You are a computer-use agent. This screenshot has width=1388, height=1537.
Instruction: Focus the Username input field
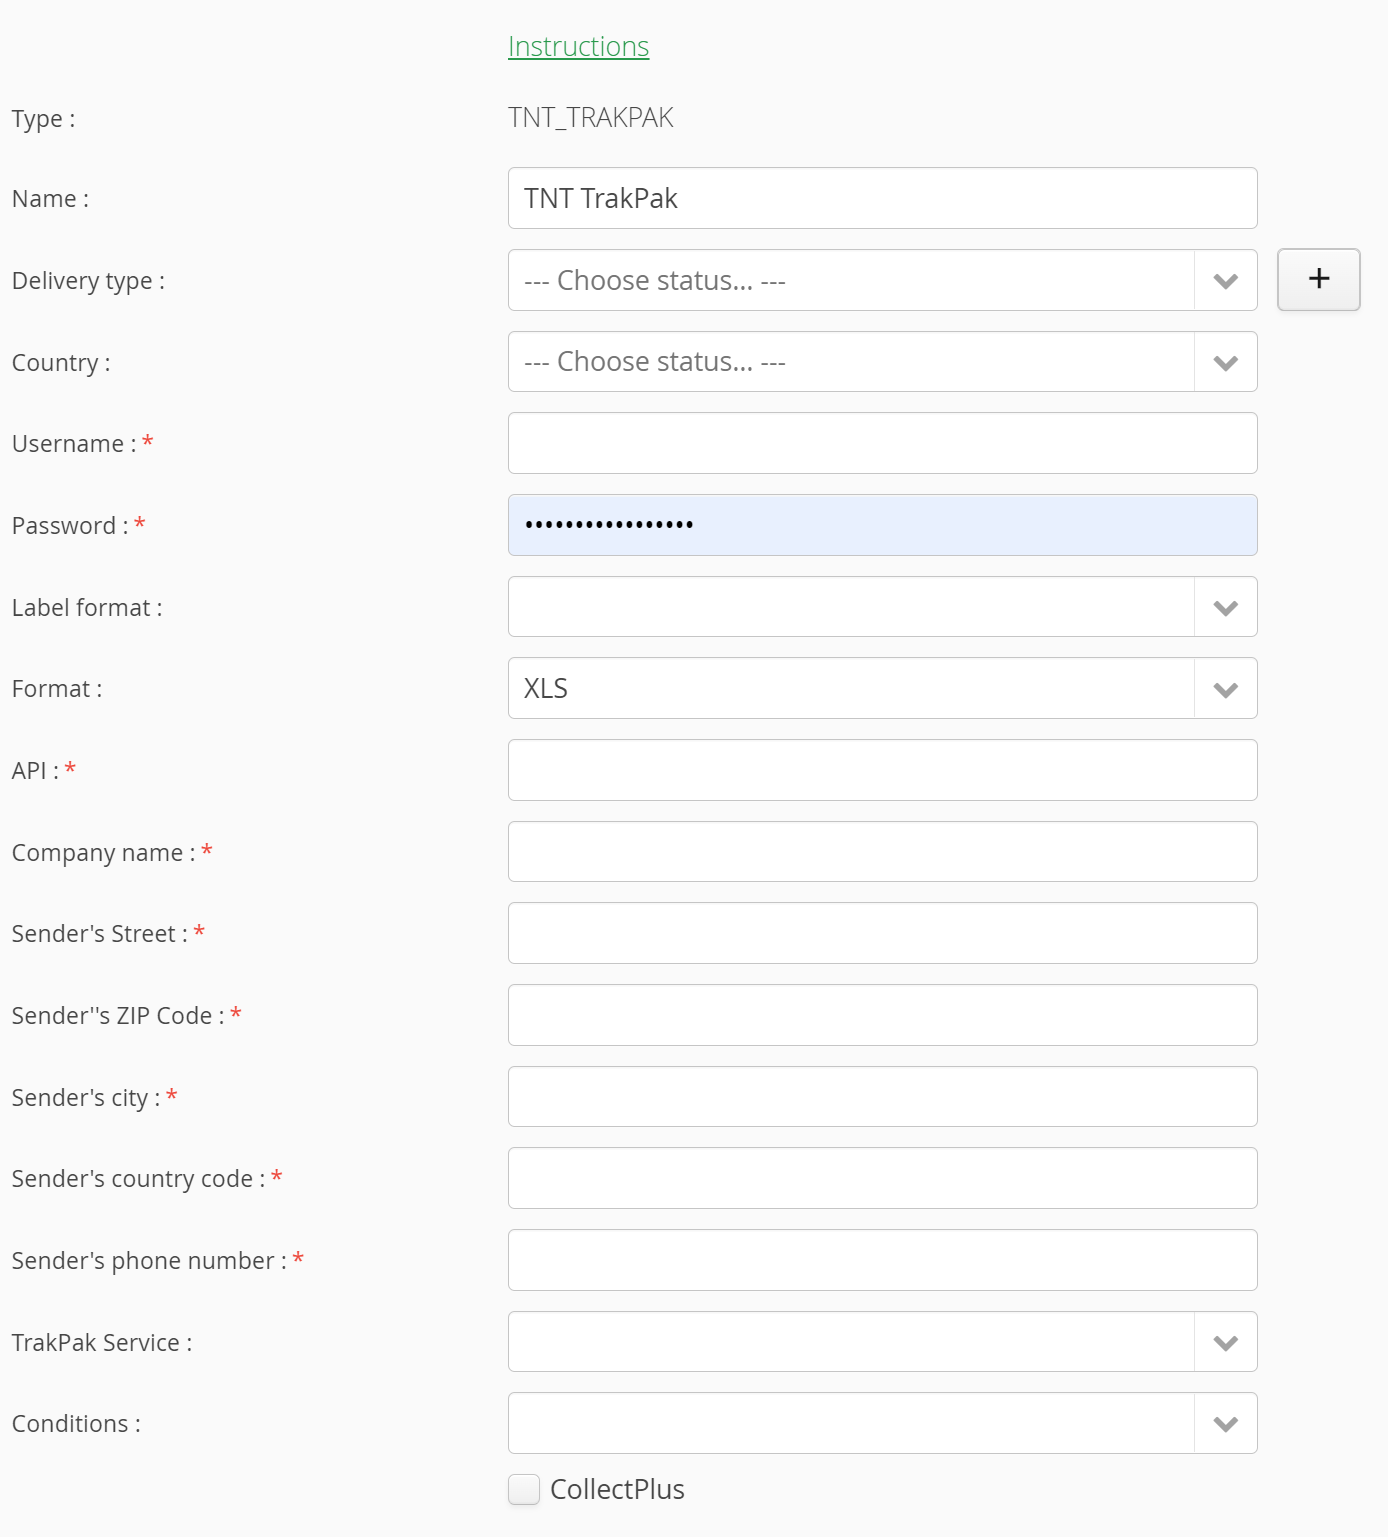pos(882,443)
